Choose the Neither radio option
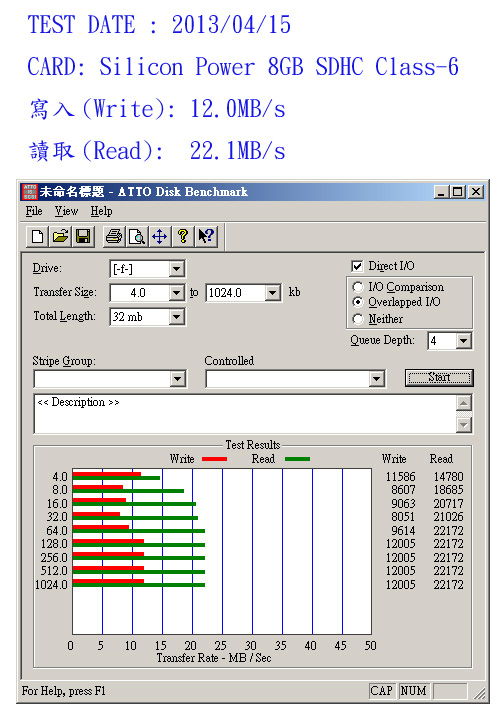This screenshot has height=717, width=500. point(358,319)
